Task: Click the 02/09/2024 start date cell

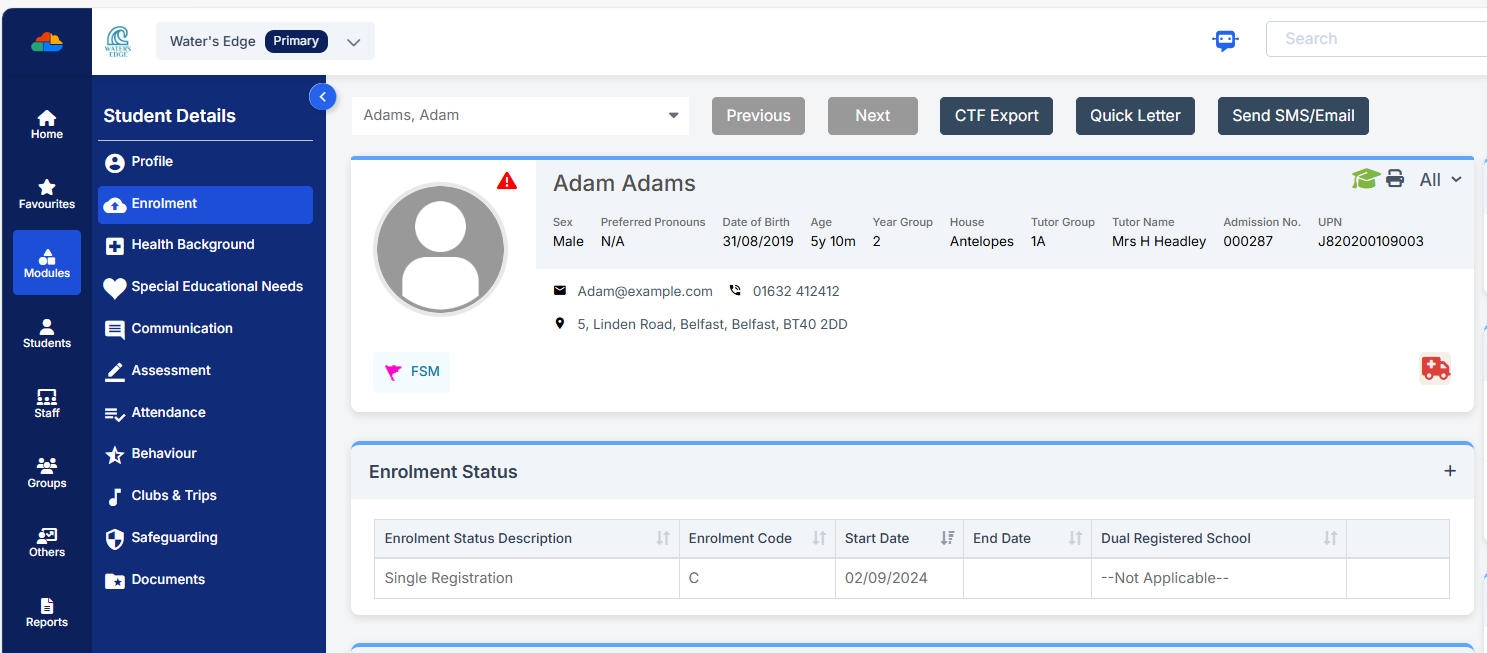Action: (899, 578)
